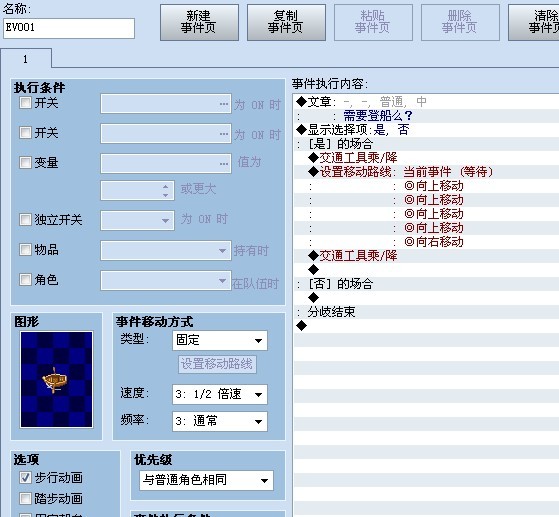Select the first 交通工具乘/降 command
The height and width of the screenshot is (517, 559).
[427, 158]
